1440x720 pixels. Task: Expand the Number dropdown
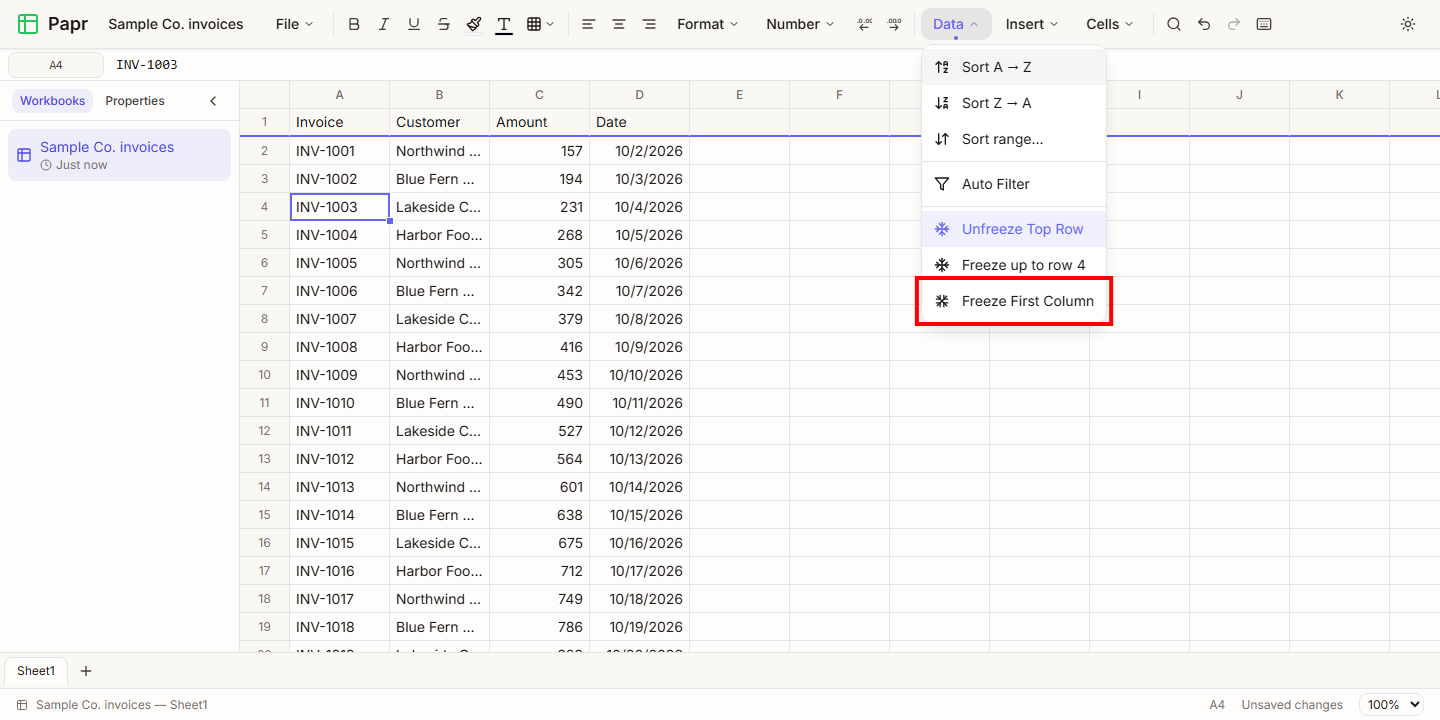(x=800, y=24)
